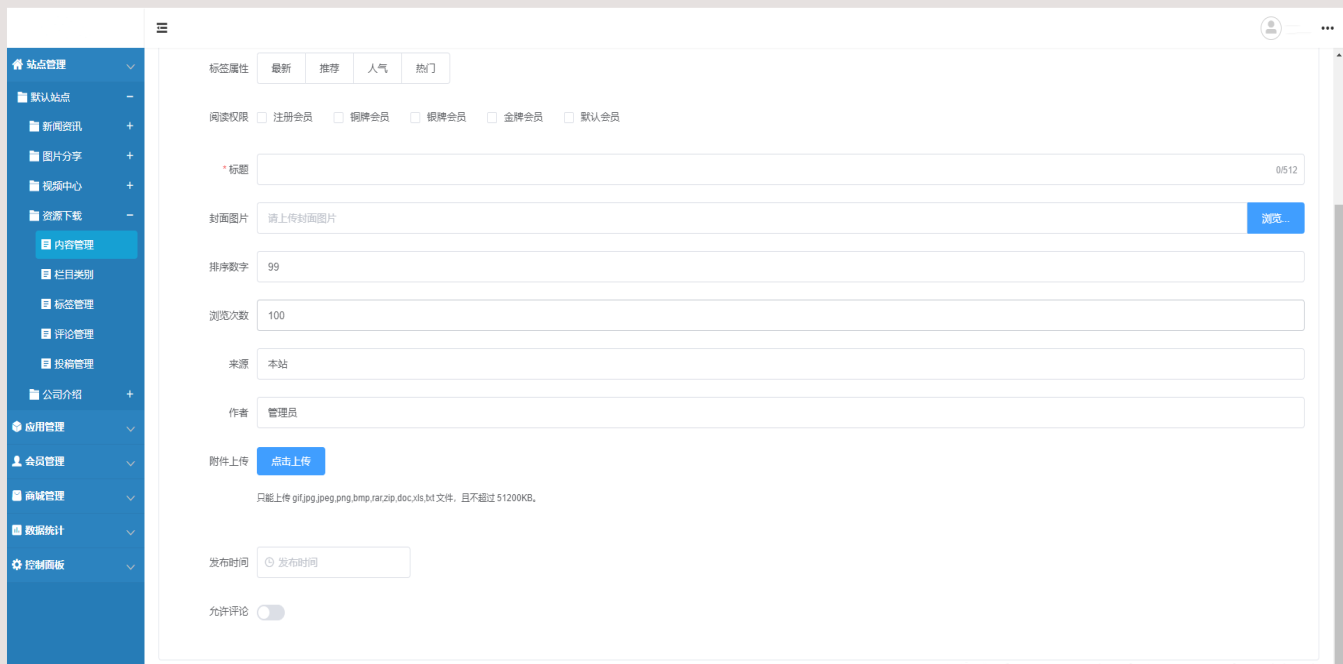
Task: Click the 浏览... cover image button
Action: tap(1275, 218)
